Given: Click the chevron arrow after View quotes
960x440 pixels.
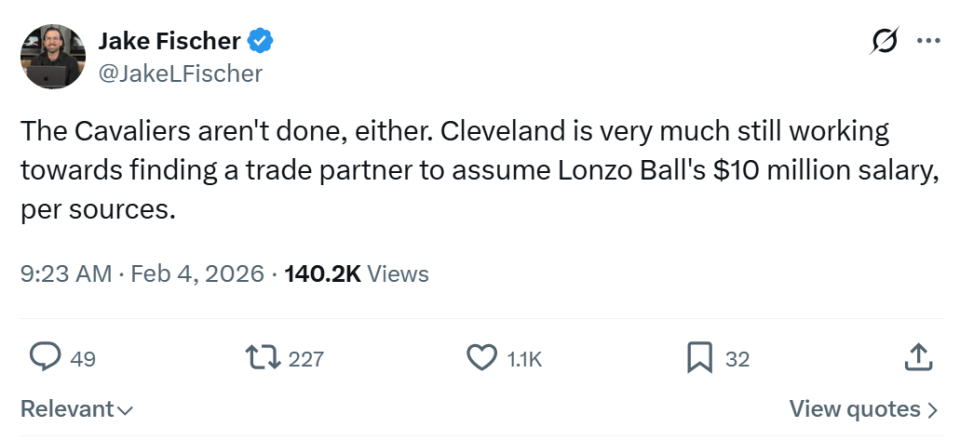Looking at the screenshot, I should coord(932,409).
